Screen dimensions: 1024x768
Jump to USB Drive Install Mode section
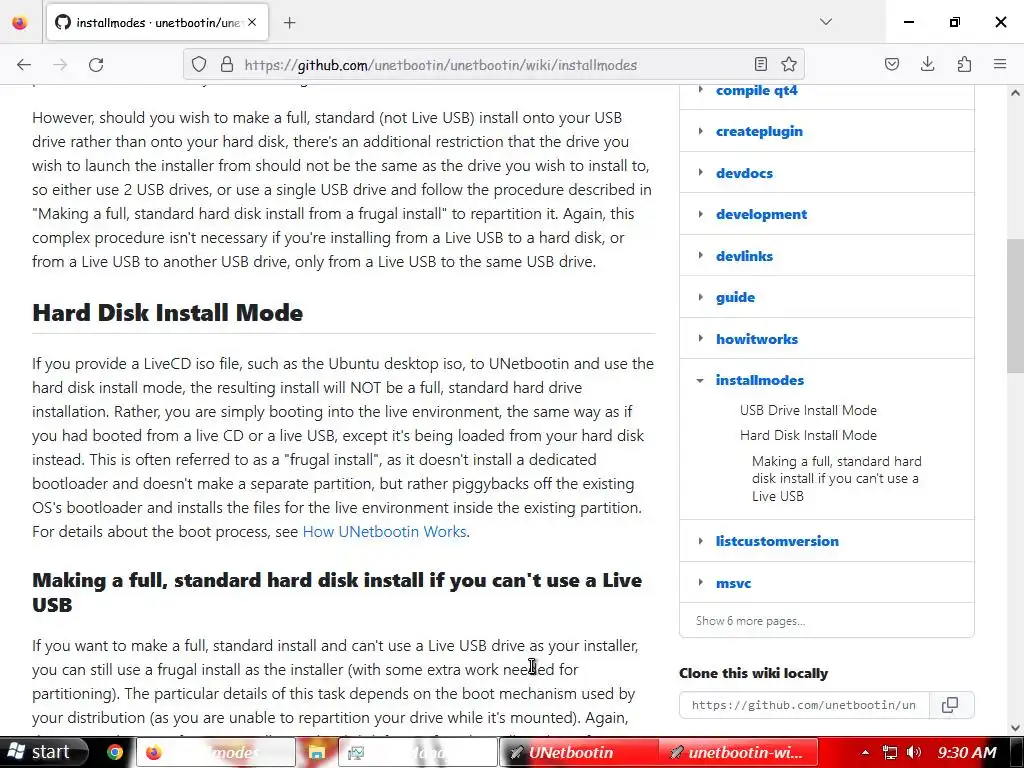click(808, 410)
